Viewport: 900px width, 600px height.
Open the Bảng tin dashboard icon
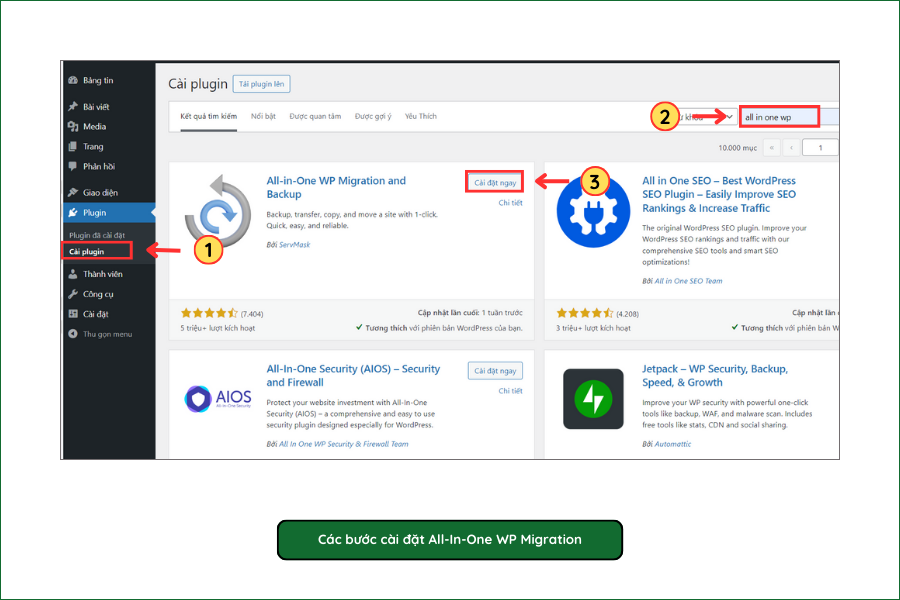click(73, 80)
